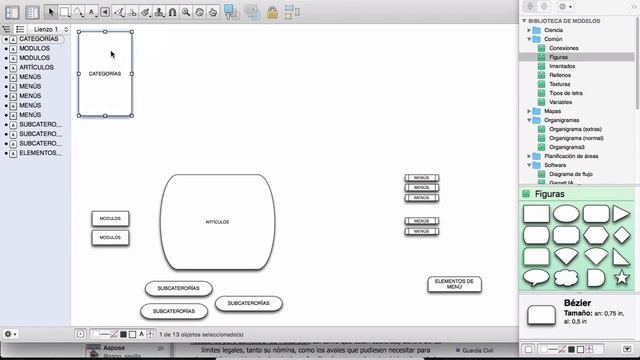Click the dark fill swatch in status bar

(123, 334)
